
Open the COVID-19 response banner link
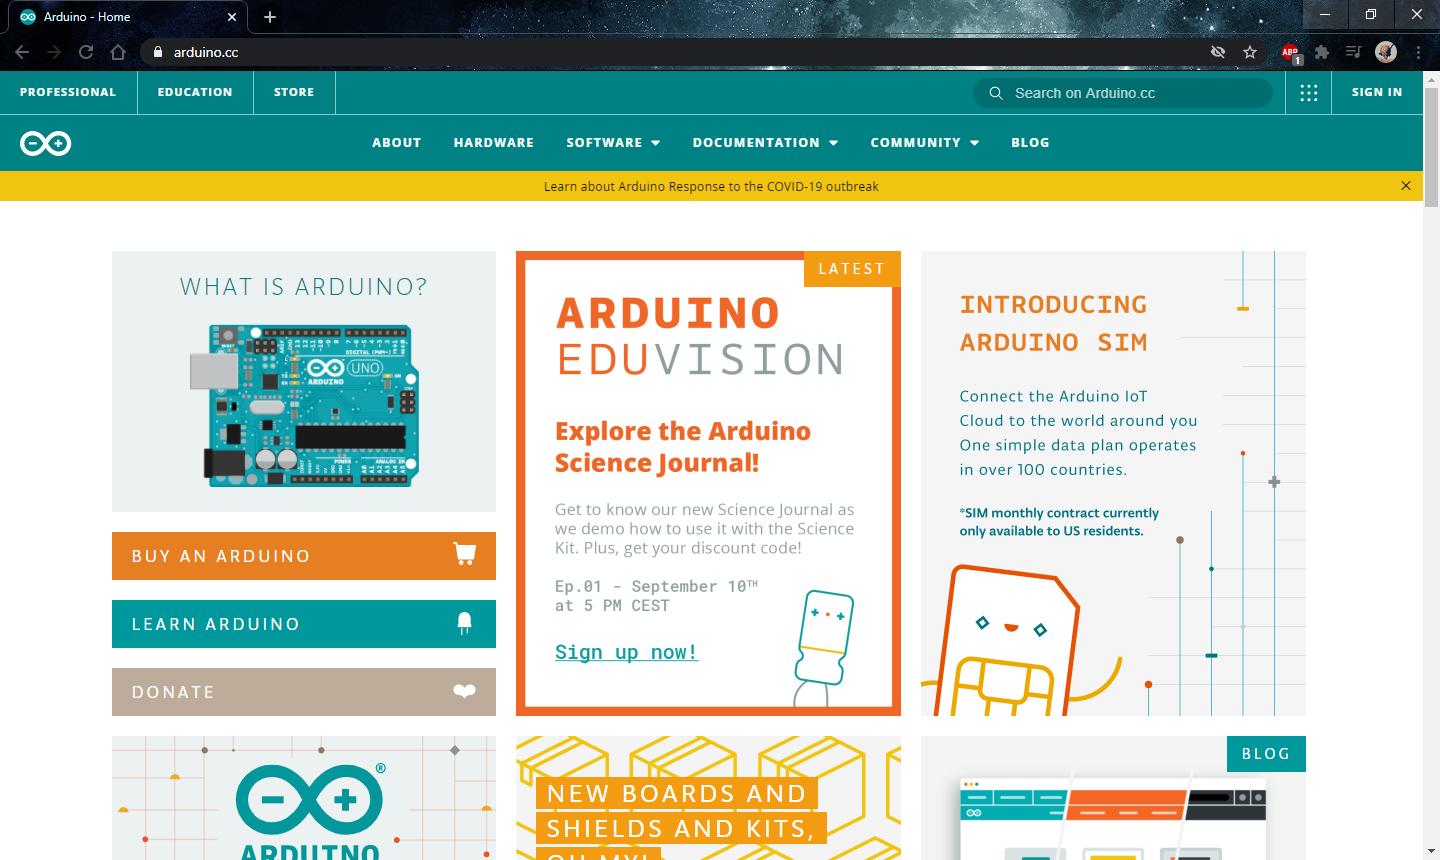[711, 186]
